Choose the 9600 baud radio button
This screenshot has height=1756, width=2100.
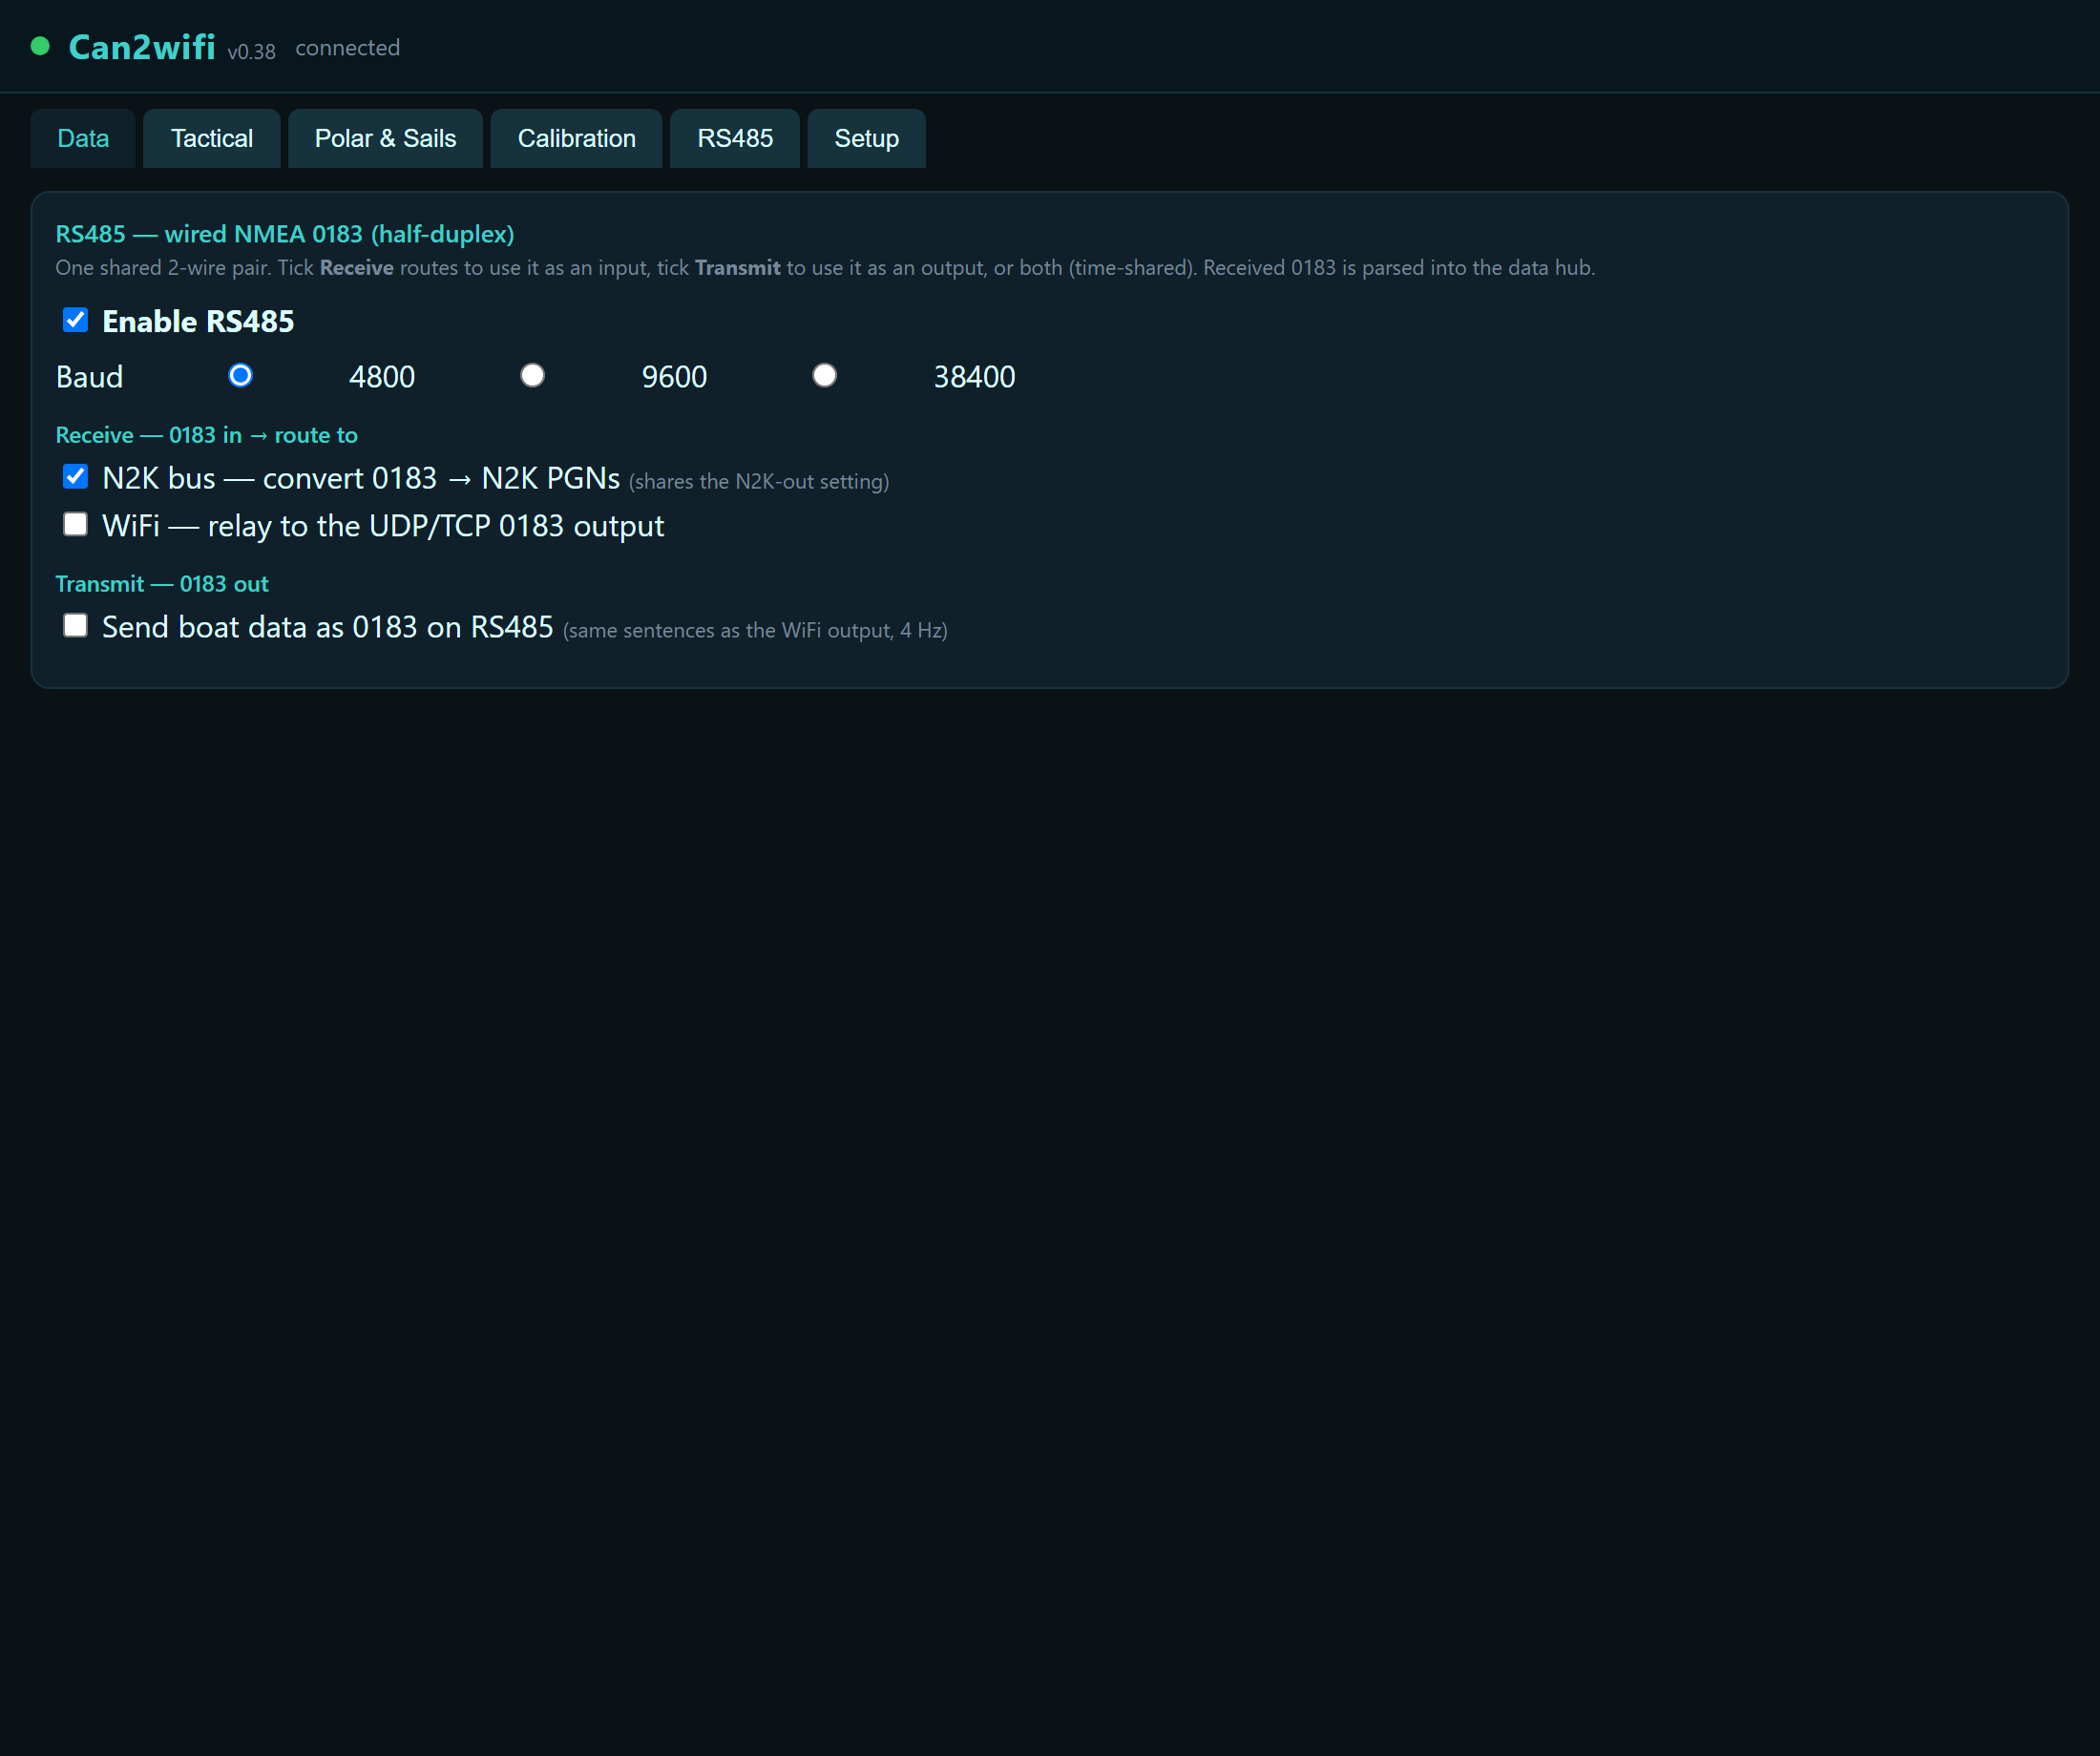tap(532, 375)
